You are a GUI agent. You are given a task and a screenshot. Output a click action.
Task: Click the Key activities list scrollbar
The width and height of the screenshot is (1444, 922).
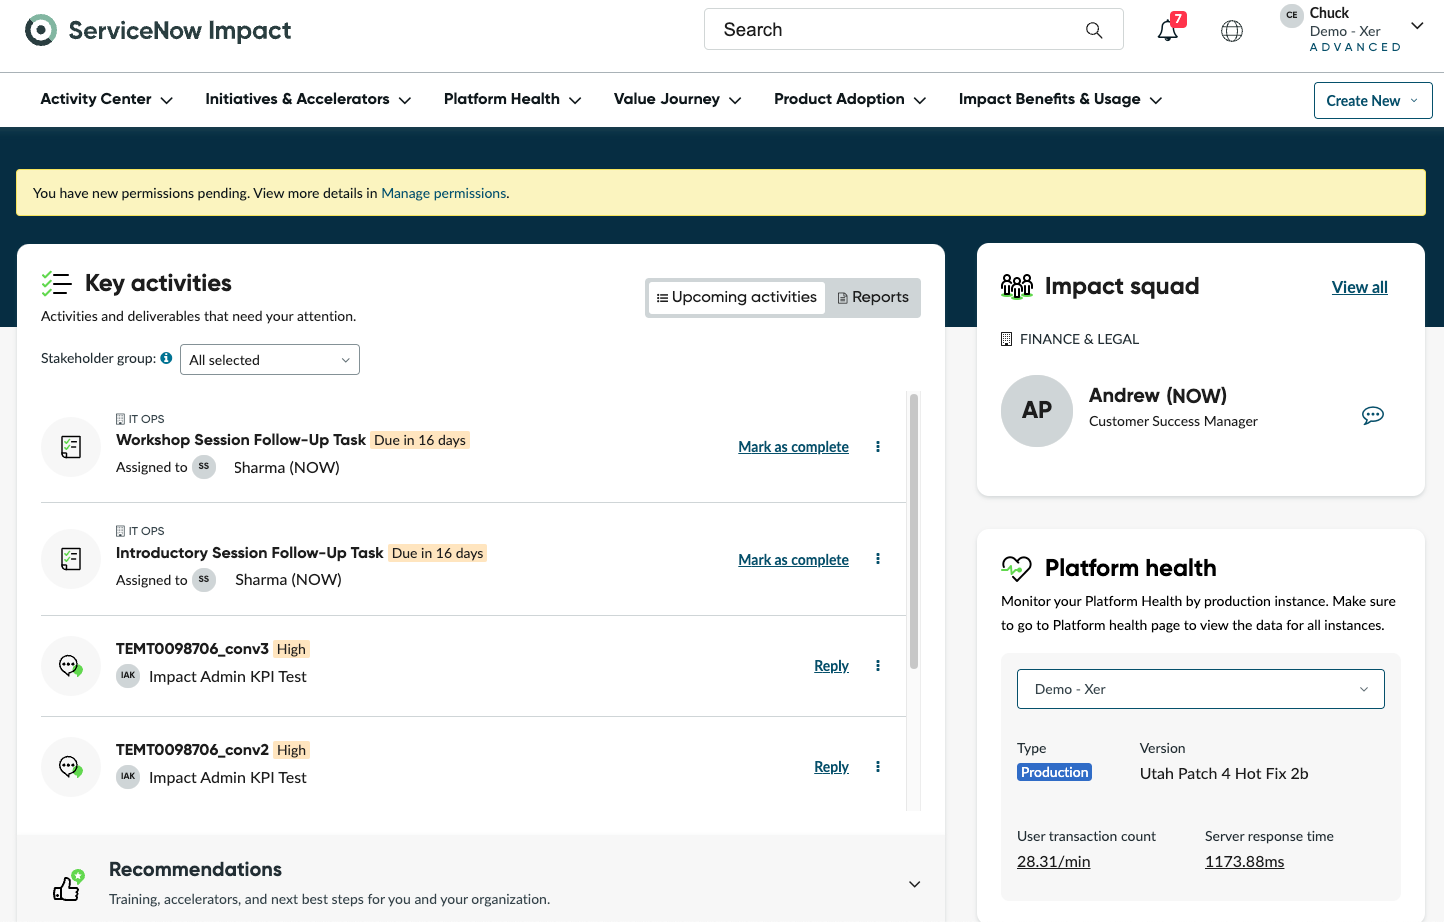[x=914, y=531]
